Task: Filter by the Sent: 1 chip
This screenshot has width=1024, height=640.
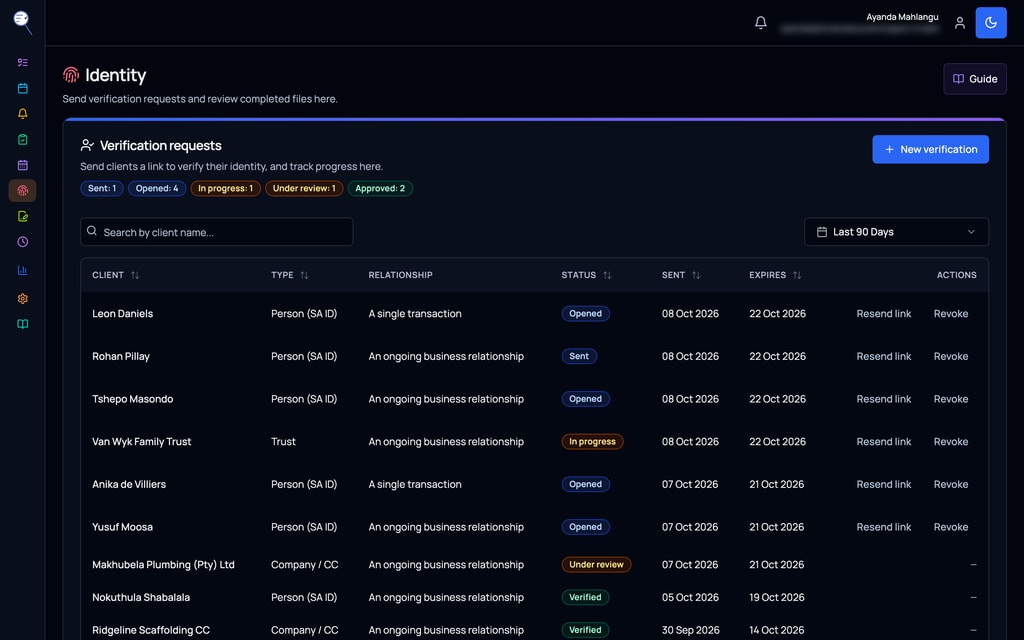Action: 102,188
